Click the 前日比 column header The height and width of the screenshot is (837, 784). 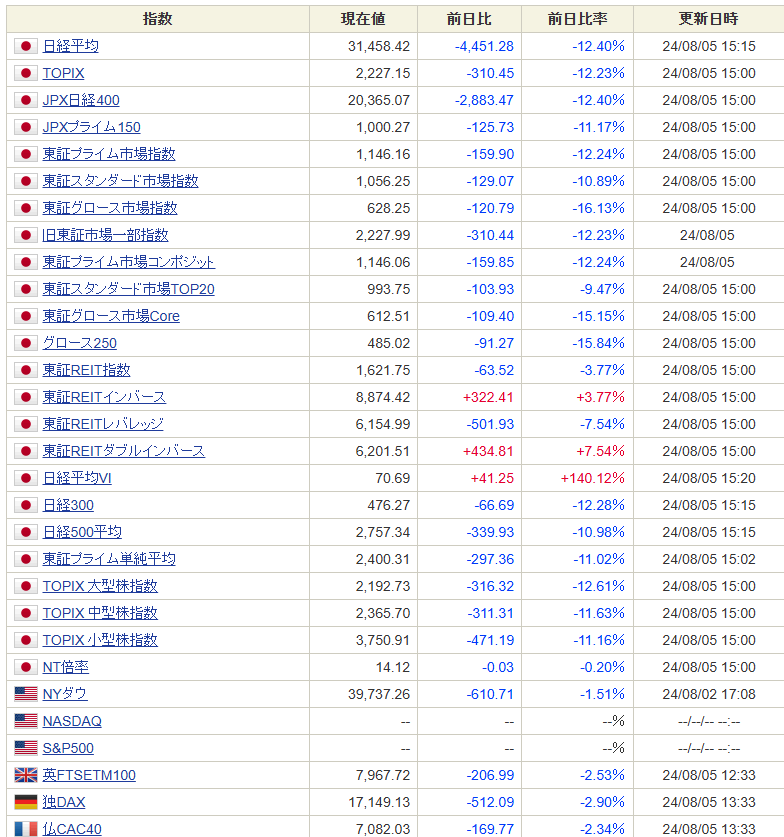469,19
